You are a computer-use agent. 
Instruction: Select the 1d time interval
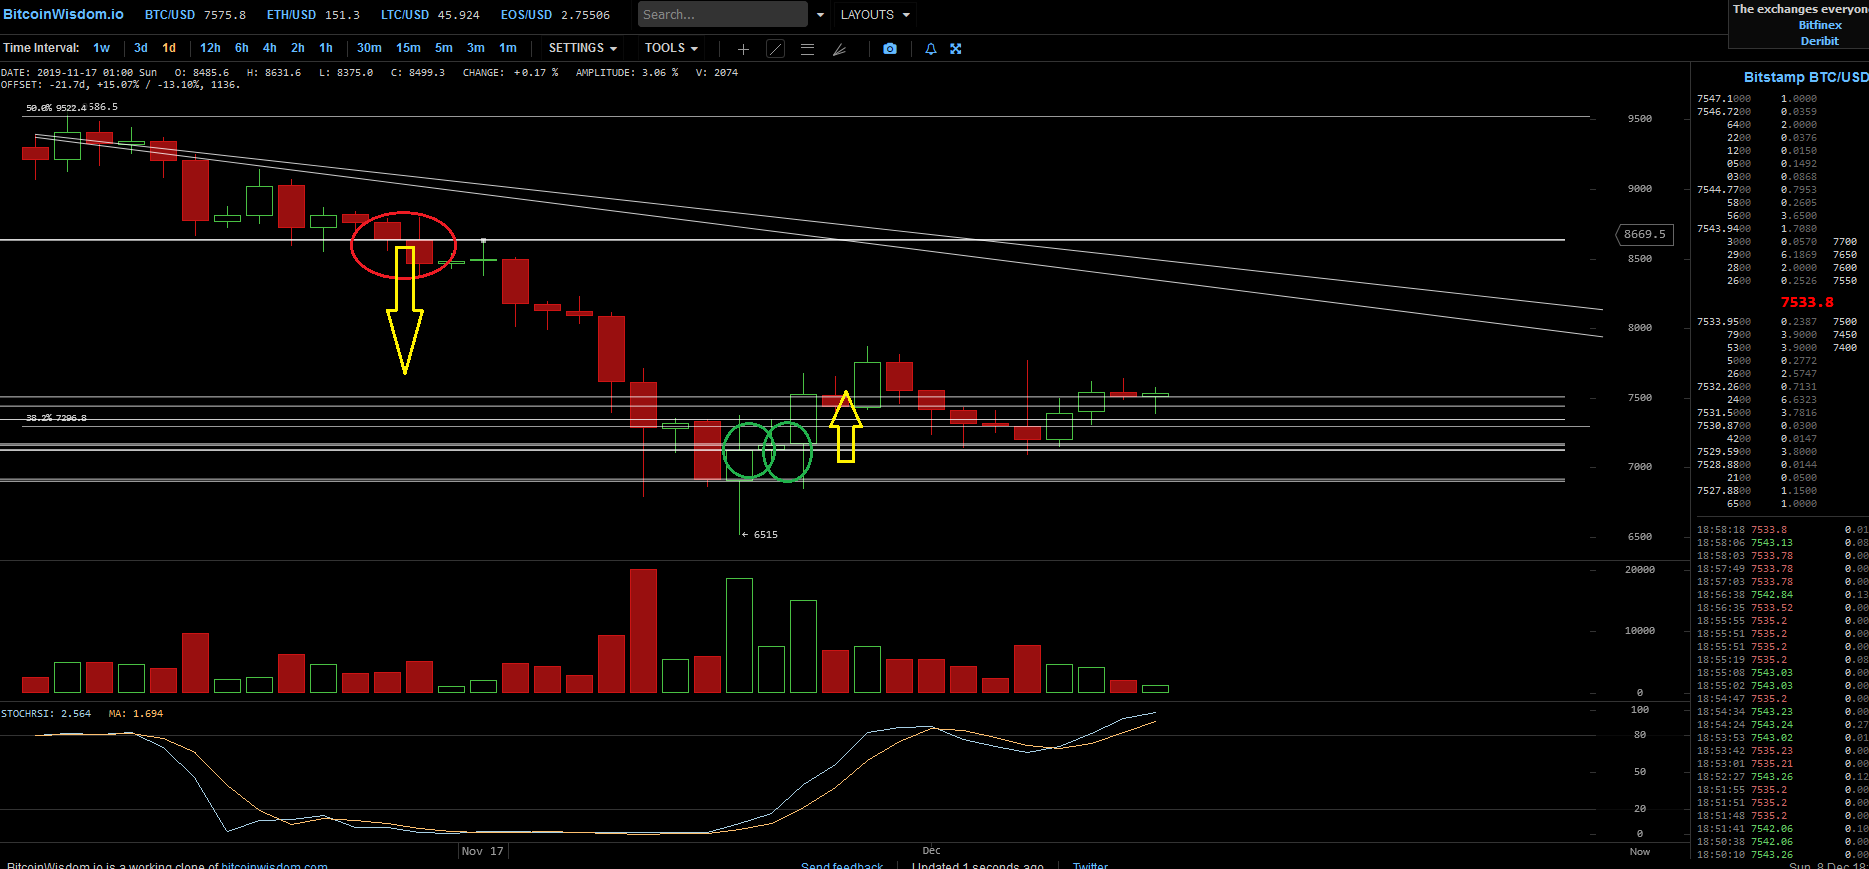pyautogui.click(x=169, y=48)
